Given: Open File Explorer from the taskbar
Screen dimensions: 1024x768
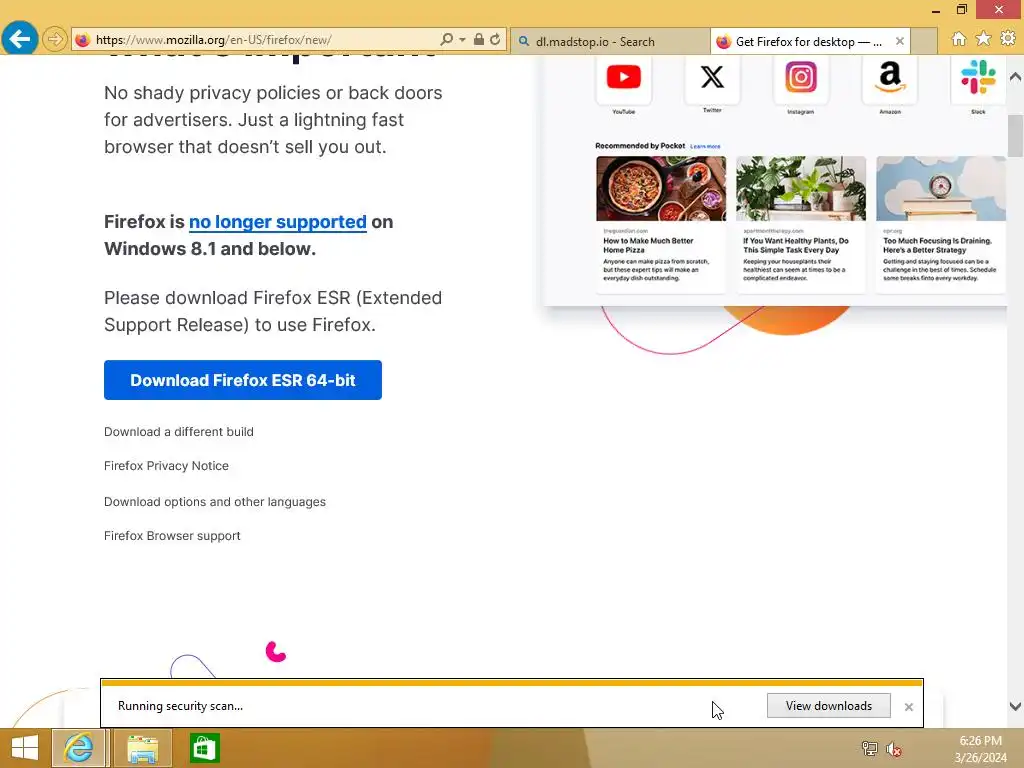Looking at the screenshot, I should click(142, 748).
